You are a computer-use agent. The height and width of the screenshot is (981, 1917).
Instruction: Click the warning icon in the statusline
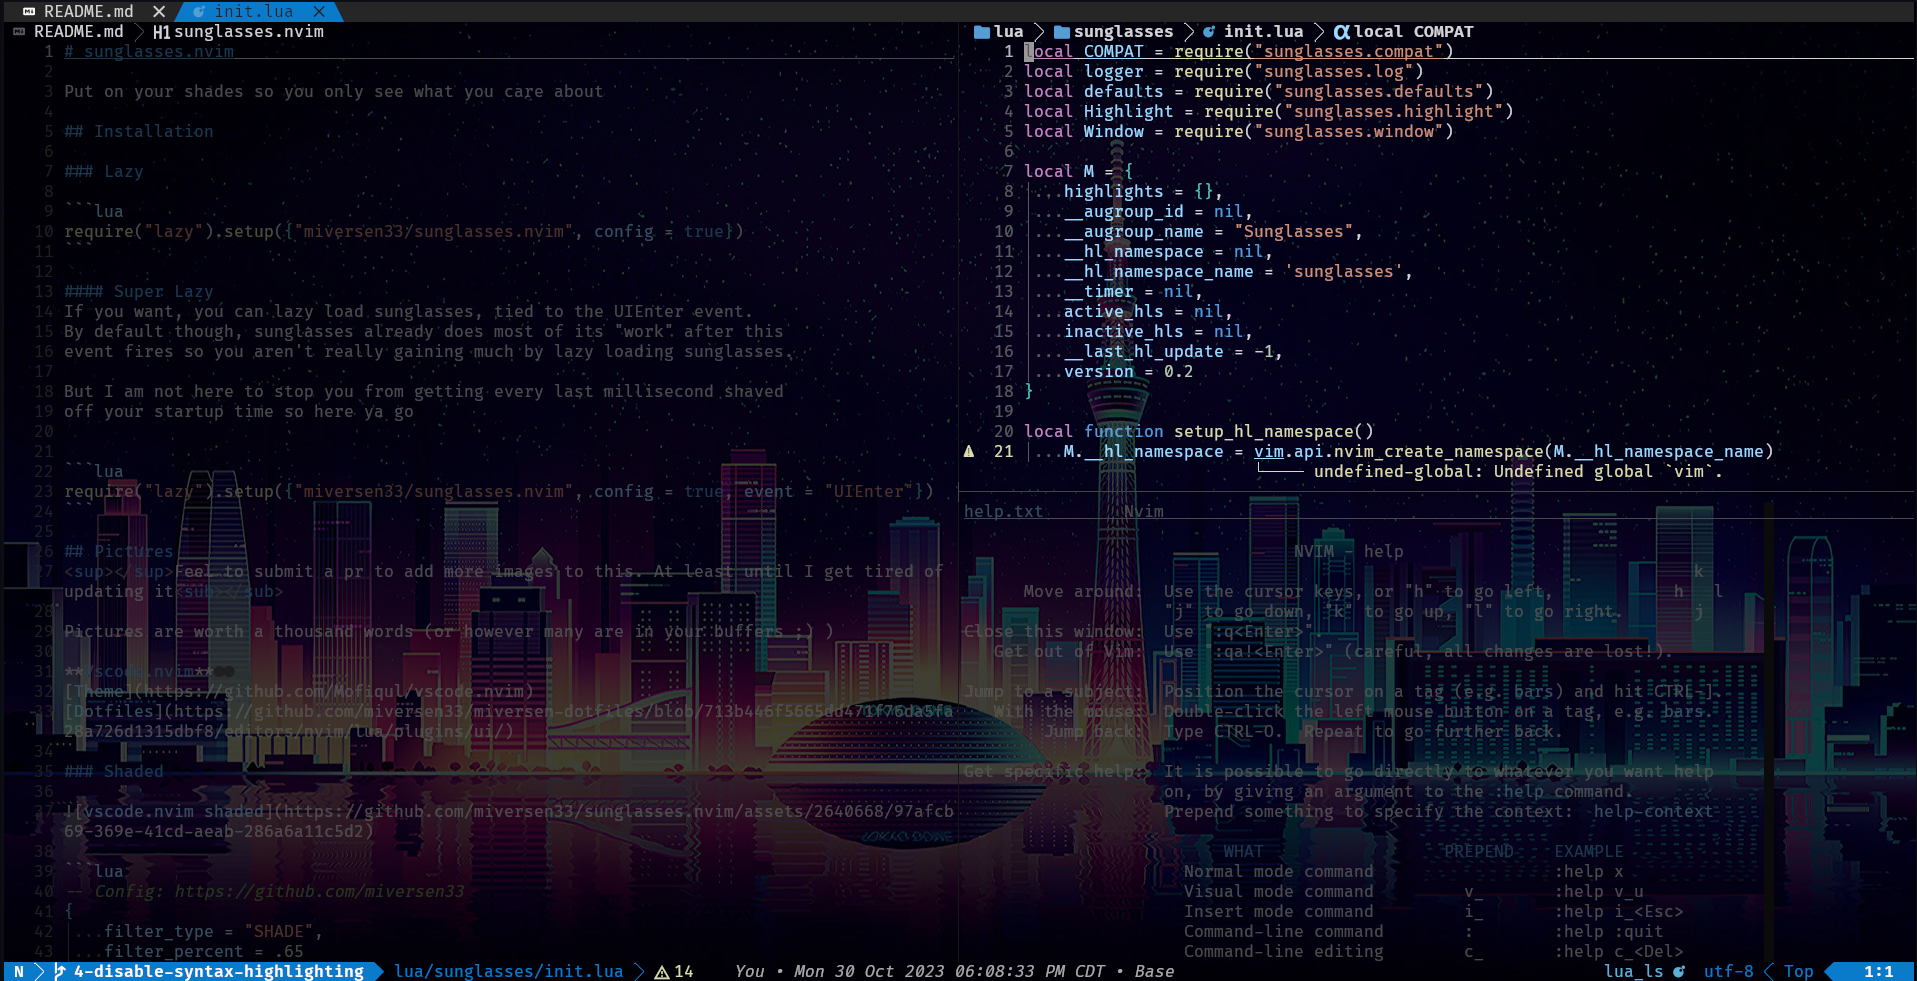point(661,971)
